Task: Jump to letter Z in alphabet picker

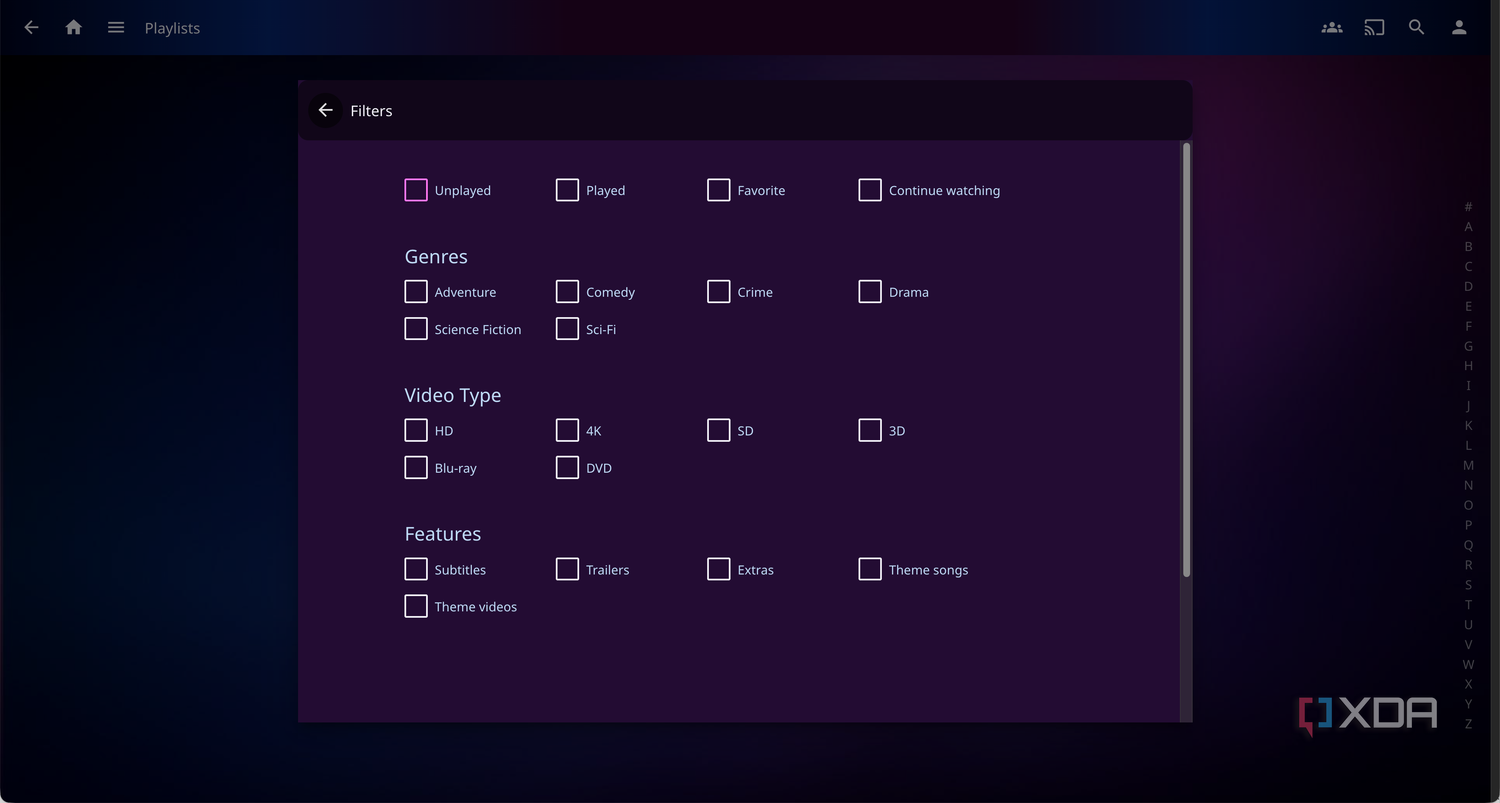Action: [1468, 724]
